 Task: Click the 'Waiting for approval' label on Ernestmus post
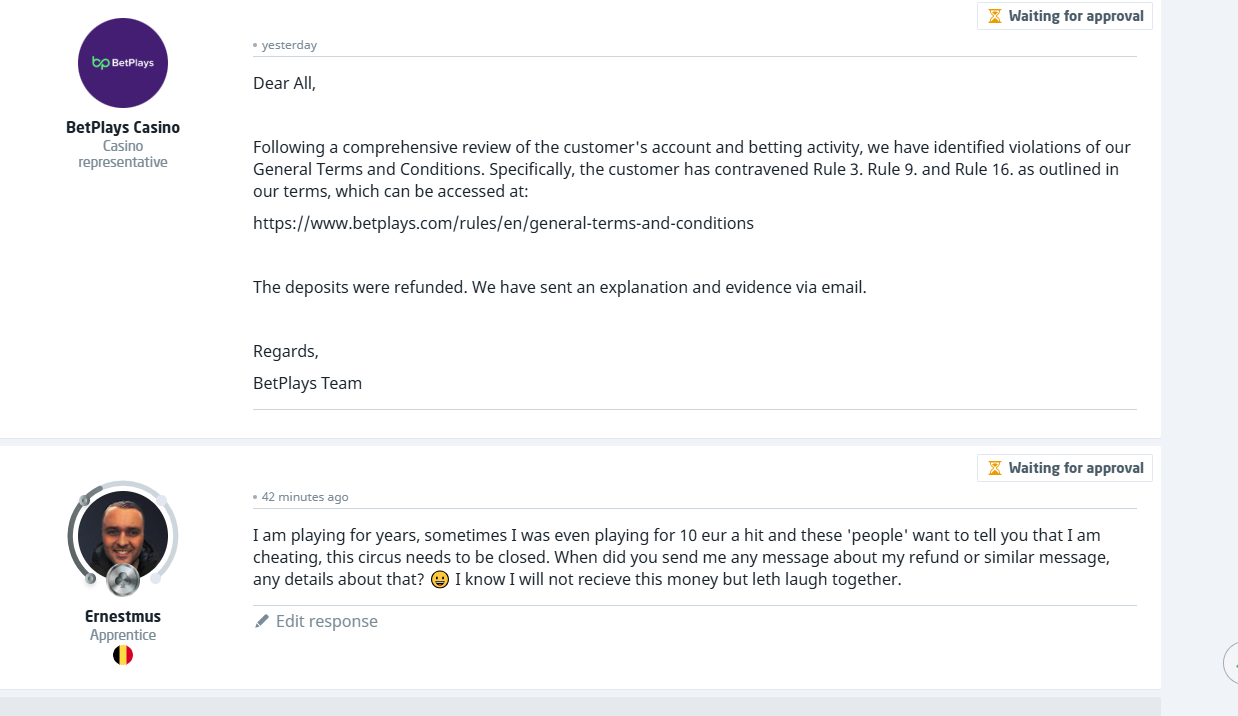[x=1075, y=468]
